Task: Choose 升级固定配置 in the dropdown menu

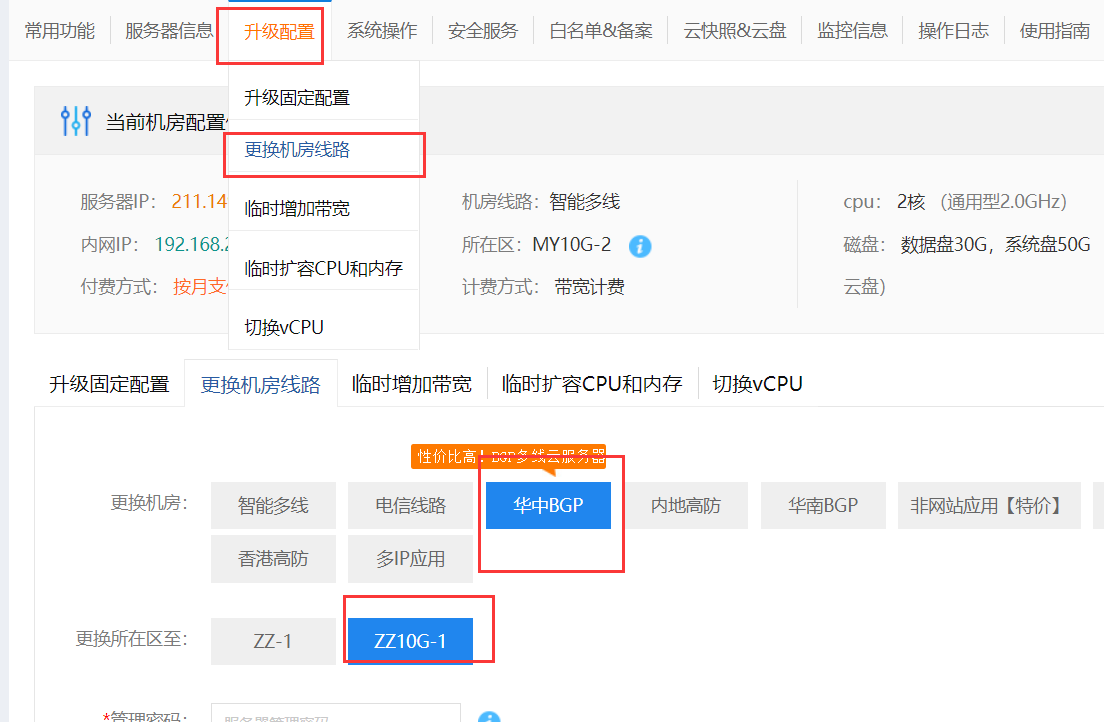Action: pyautogui.click(x=297, y=98)
